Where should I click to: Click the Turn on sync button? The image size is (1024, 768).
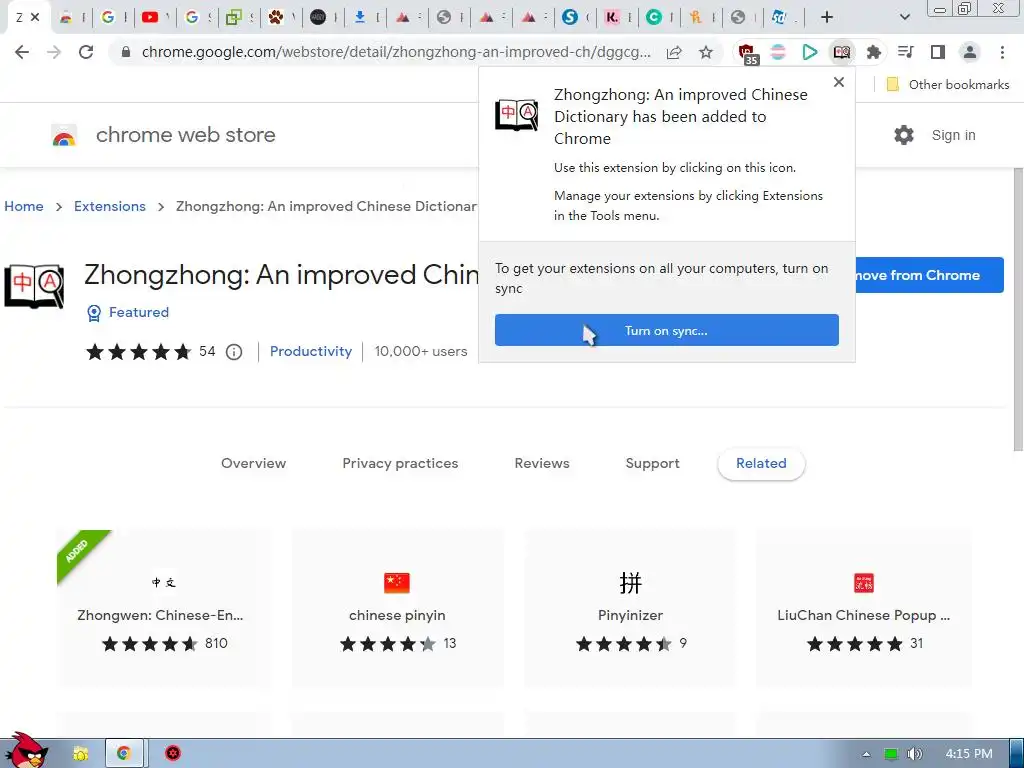pyautogui.click(x=667, y=330)
